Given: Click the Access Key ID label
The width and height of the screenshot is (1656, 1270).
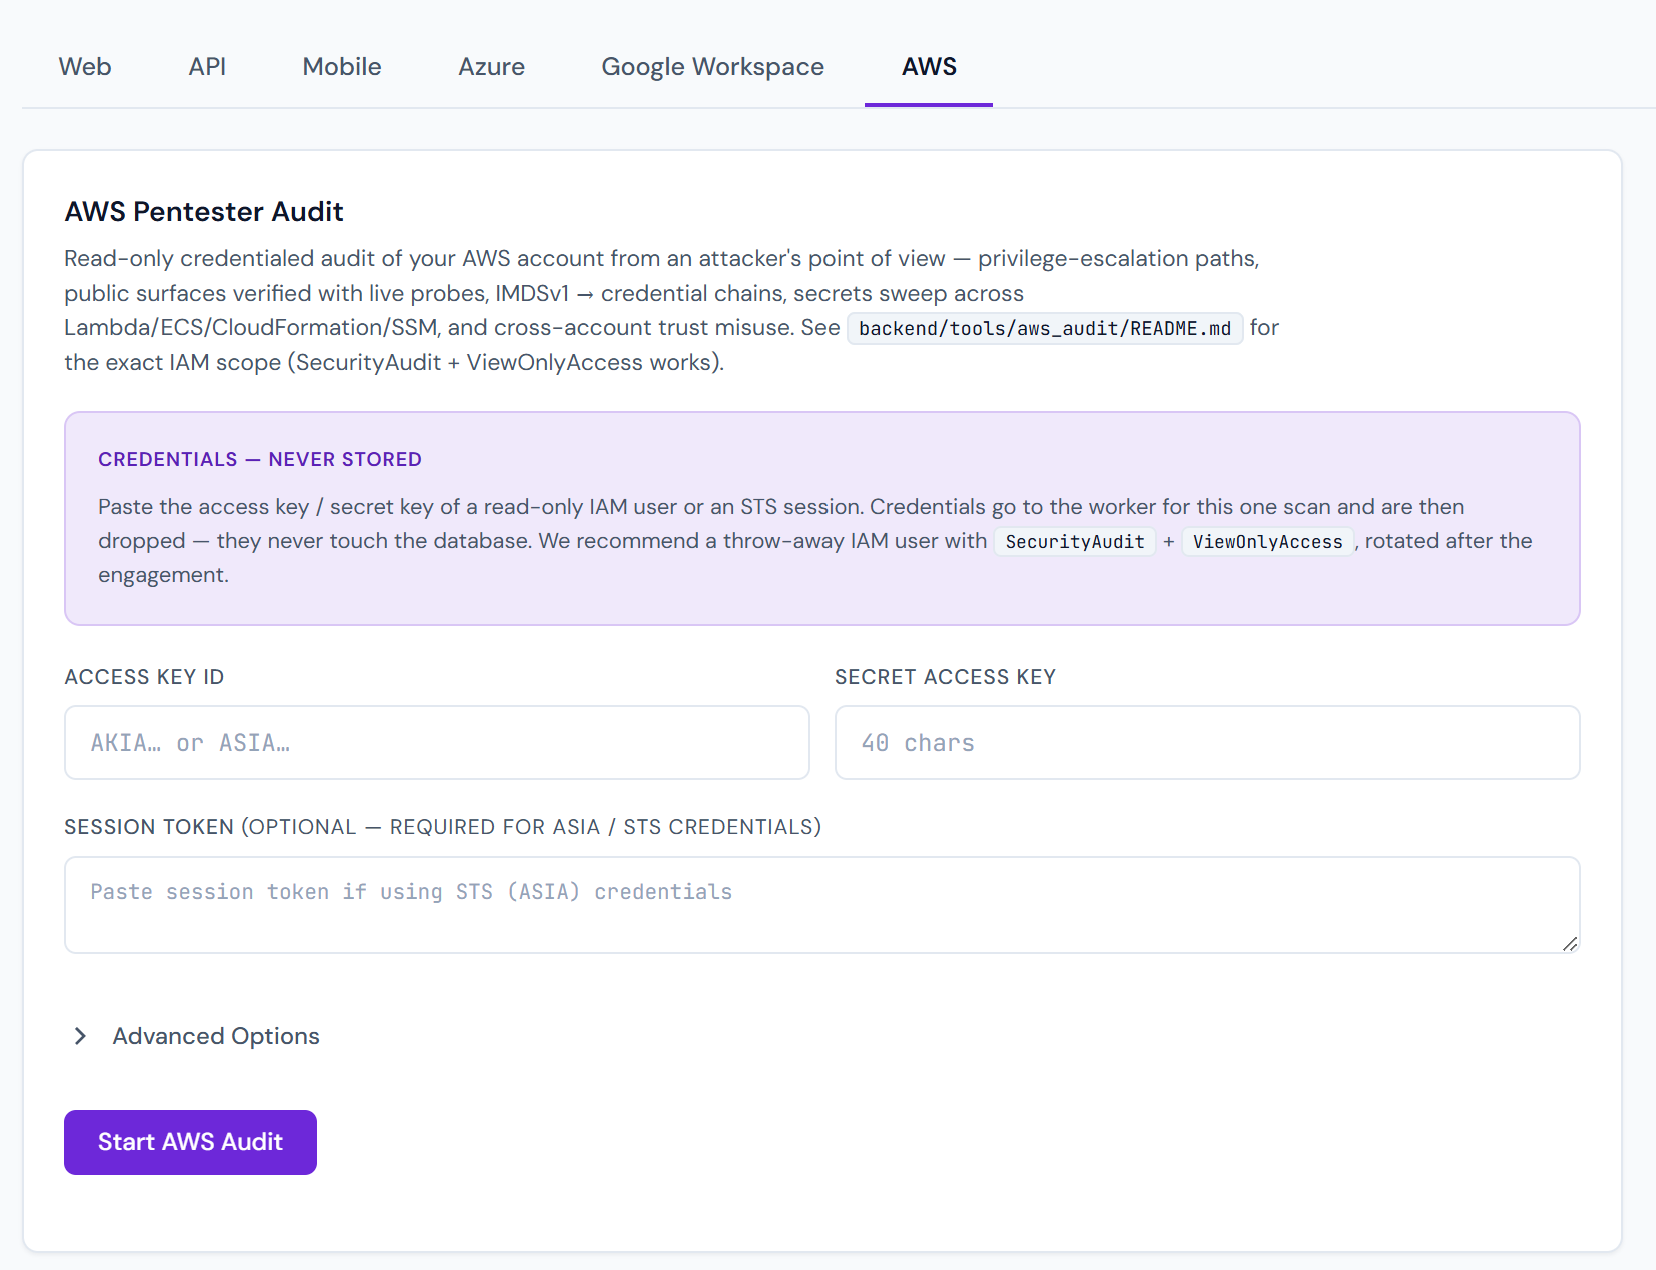Looking at the screenshot, I should click(144, 677).
